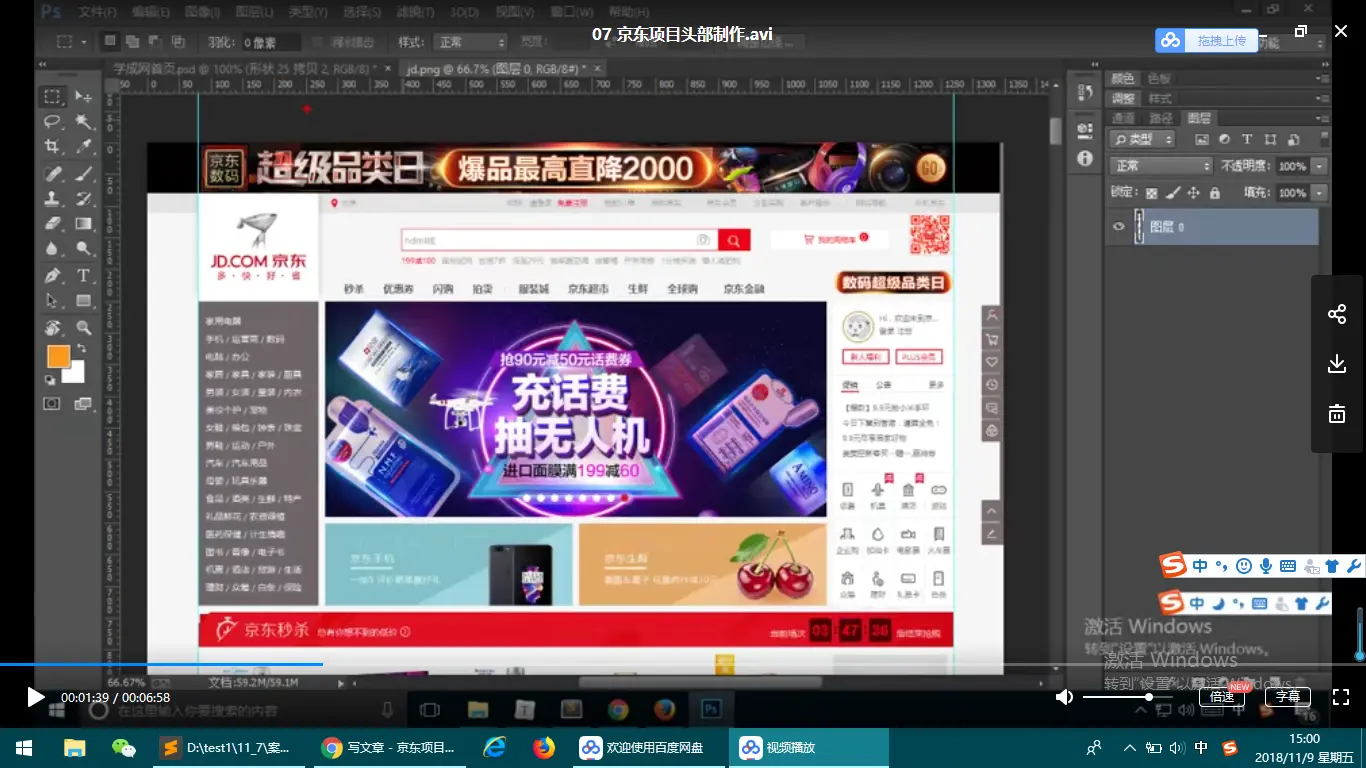1366x768 pixels.
Task: Toggle Quick Mask mode button
Action: 52,403
